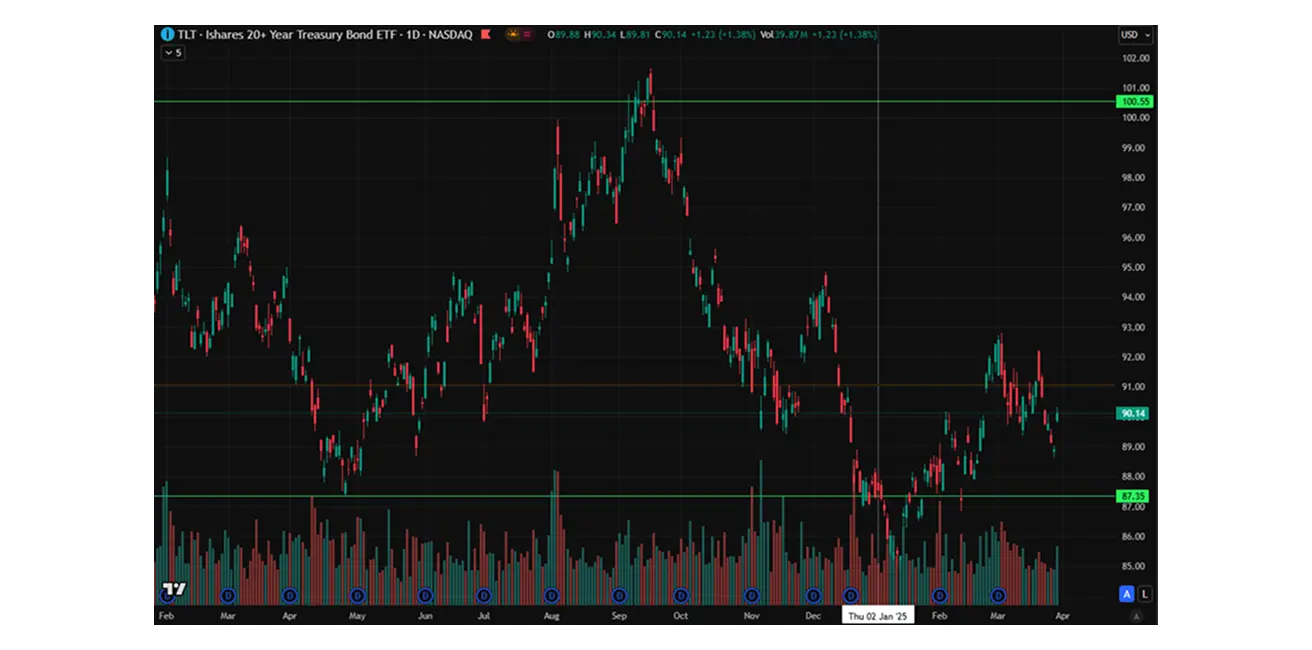The image size is (1312, 650).
Task: Open the dividend marker above the Oct label
Action: pos(681,595)
